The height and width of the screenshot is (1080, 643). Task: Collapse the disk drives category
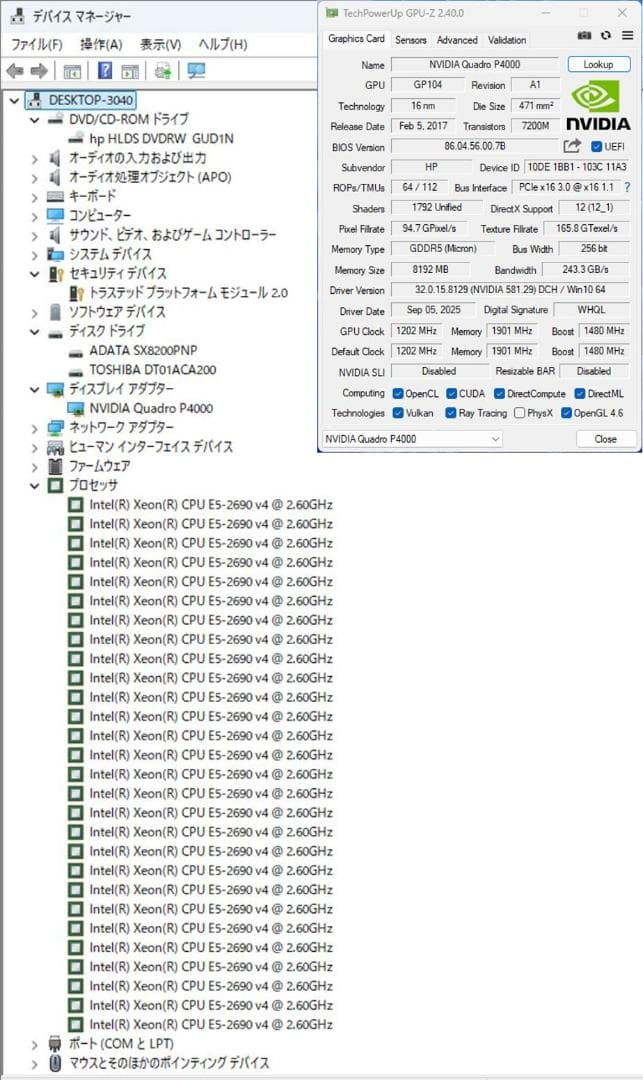click(34, 332)
